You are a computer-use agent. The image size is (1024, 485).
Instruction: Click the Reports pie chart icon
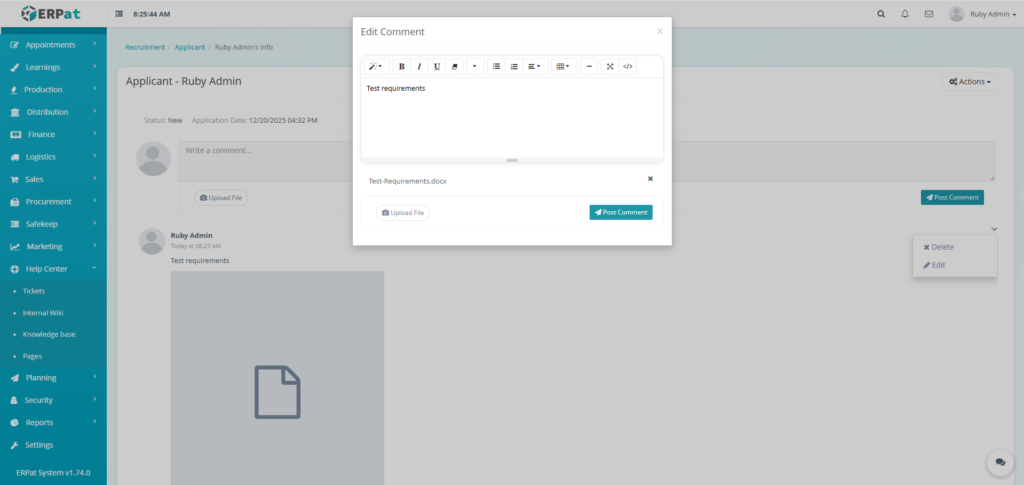pyautogui.click(x=14, y=422)
